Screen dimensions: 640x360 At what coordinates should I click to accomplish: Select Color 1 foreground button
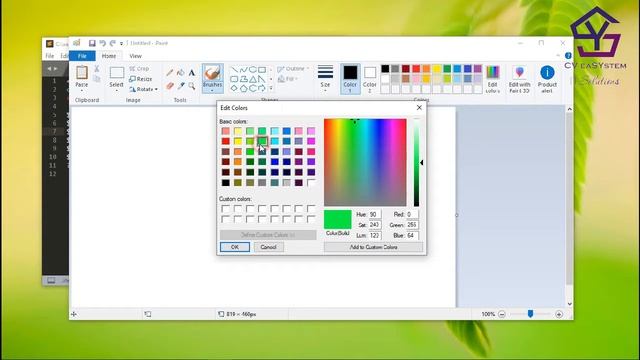click(350, 79)
